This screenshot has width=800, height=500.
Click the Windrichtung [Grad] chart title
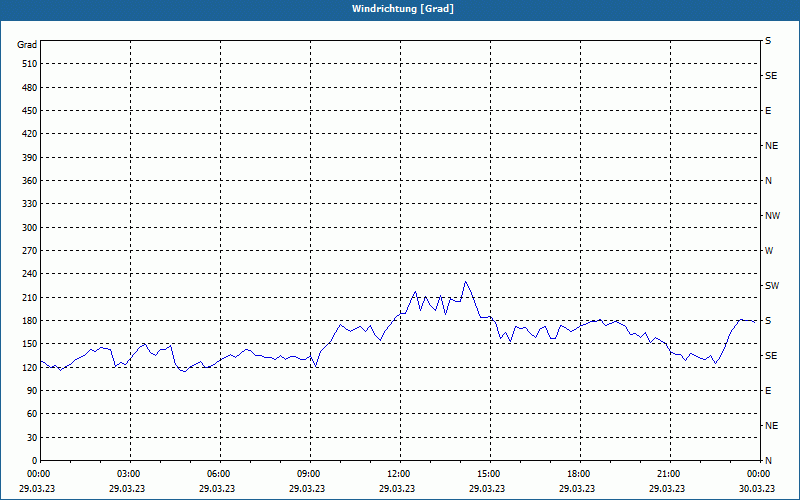pyautogui.click(x=403, y=9)
